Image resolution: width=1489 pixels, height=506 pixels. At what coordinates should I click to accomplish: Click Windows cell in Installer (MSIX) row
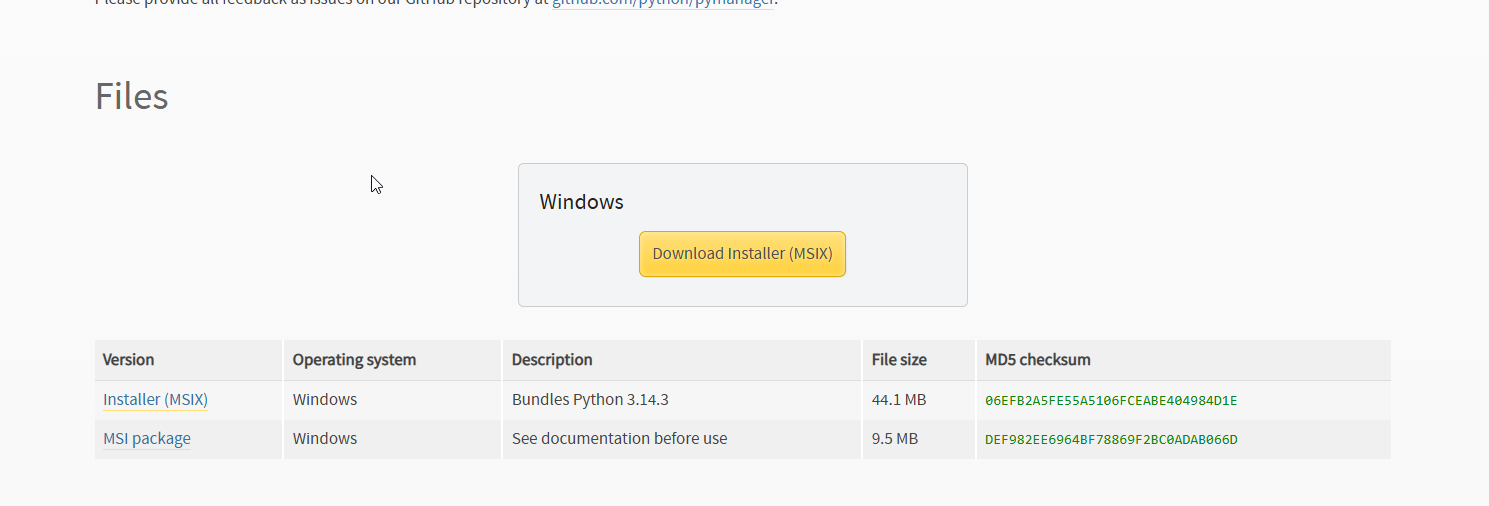click(325, 400)
